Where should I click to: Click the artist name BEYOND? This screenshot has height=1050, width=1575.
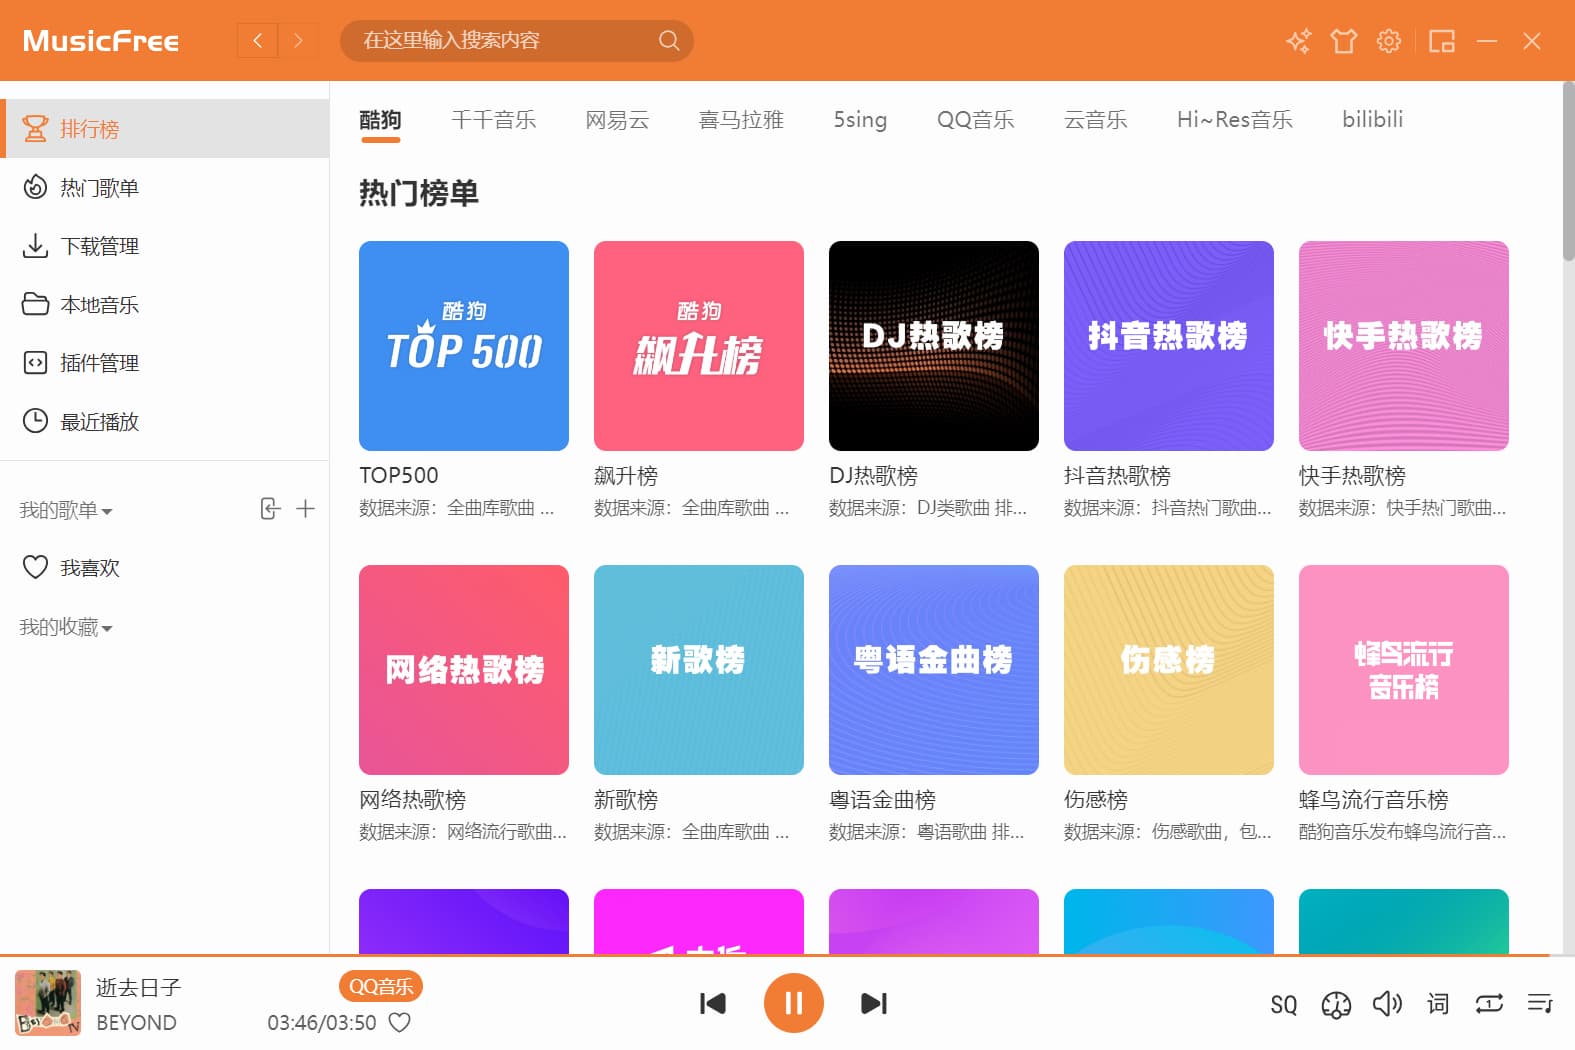point(136,1023)
